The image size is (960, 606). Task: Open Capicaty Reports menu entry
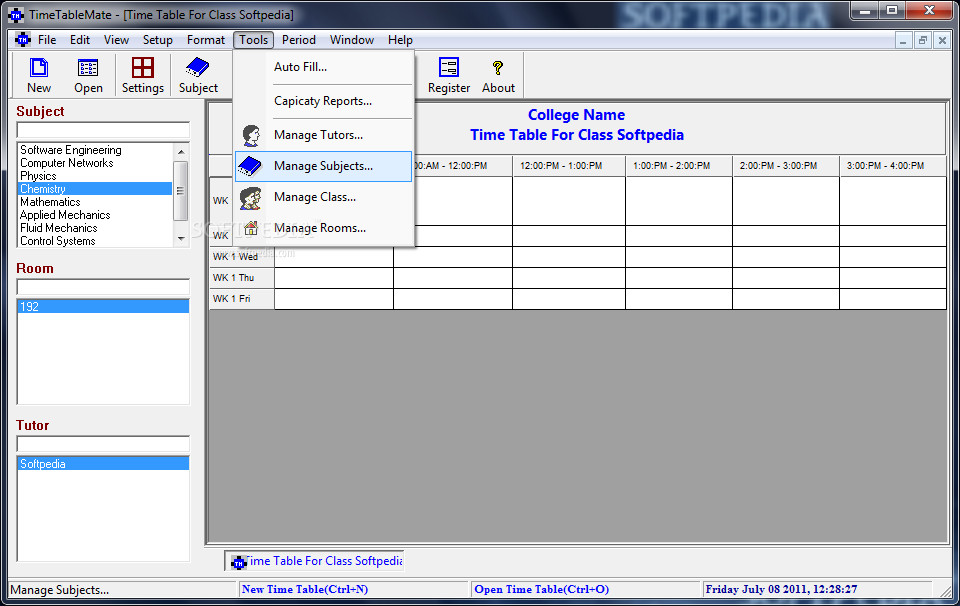tap(323, 101)
